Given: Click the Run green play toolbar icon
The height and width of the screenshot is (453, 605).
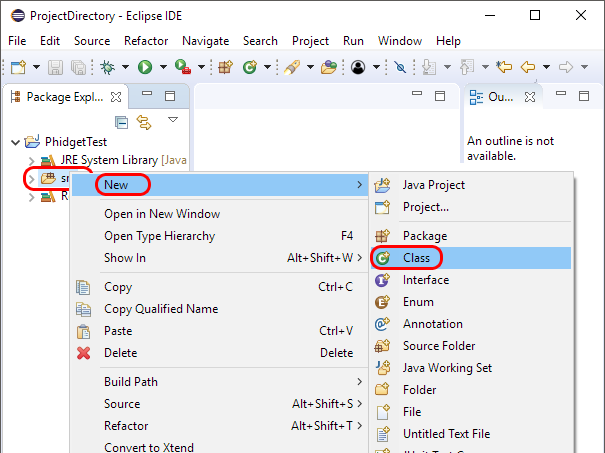Looking at the screenshot, I should [145, 67].
